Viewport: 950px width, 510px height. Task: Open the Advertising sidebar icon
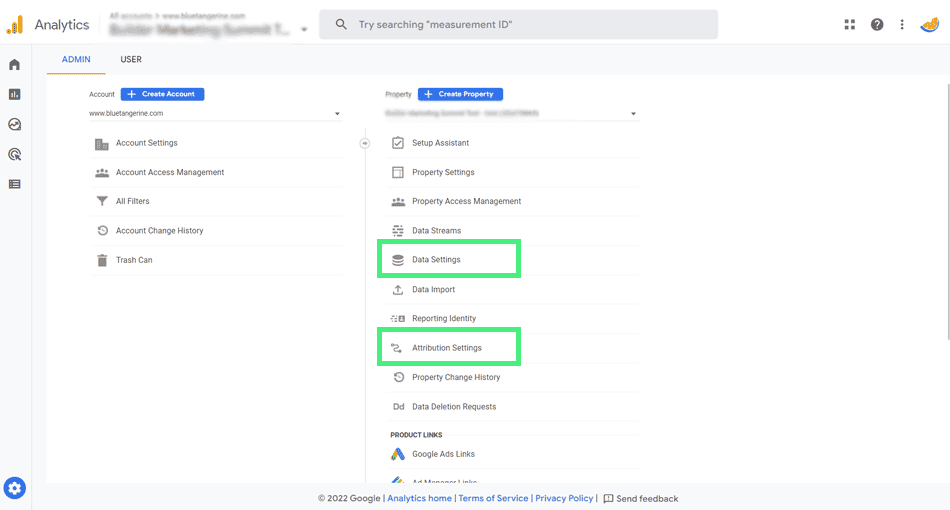pyautogui.click(x=15, y=154)
